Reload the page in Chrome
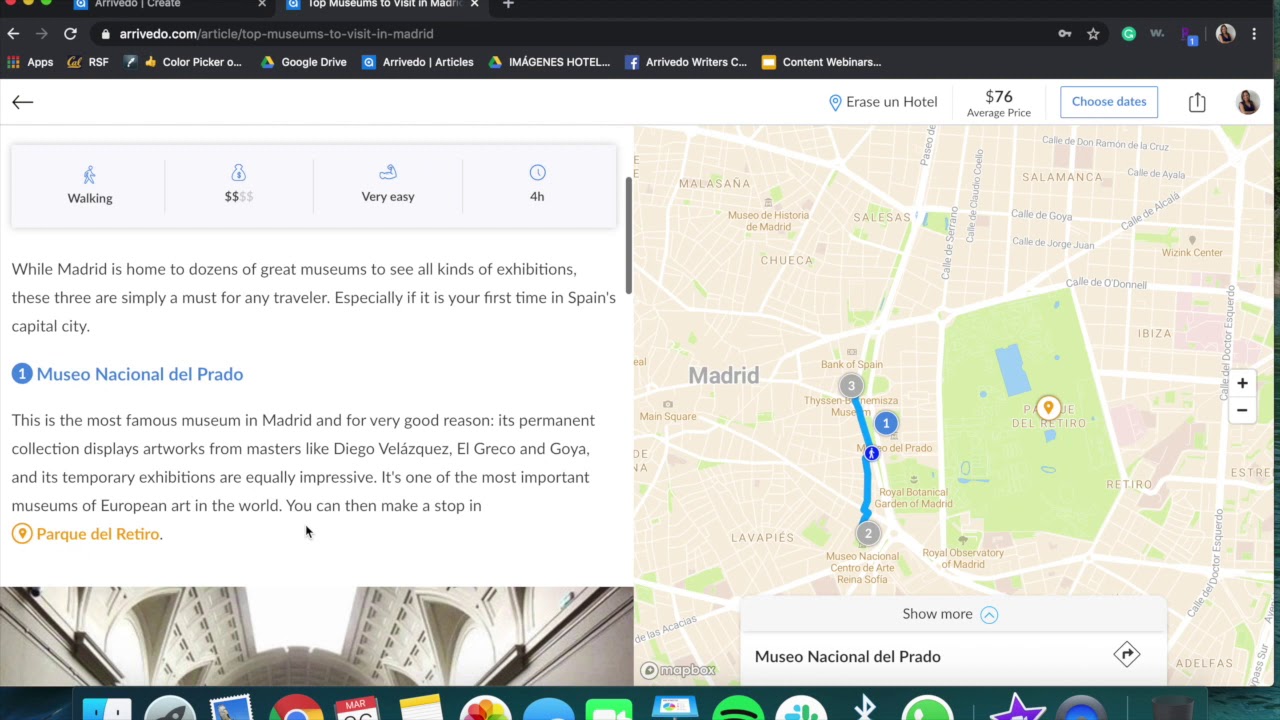Viewport: 1280px width, 720px height. (x=70, y=33)
